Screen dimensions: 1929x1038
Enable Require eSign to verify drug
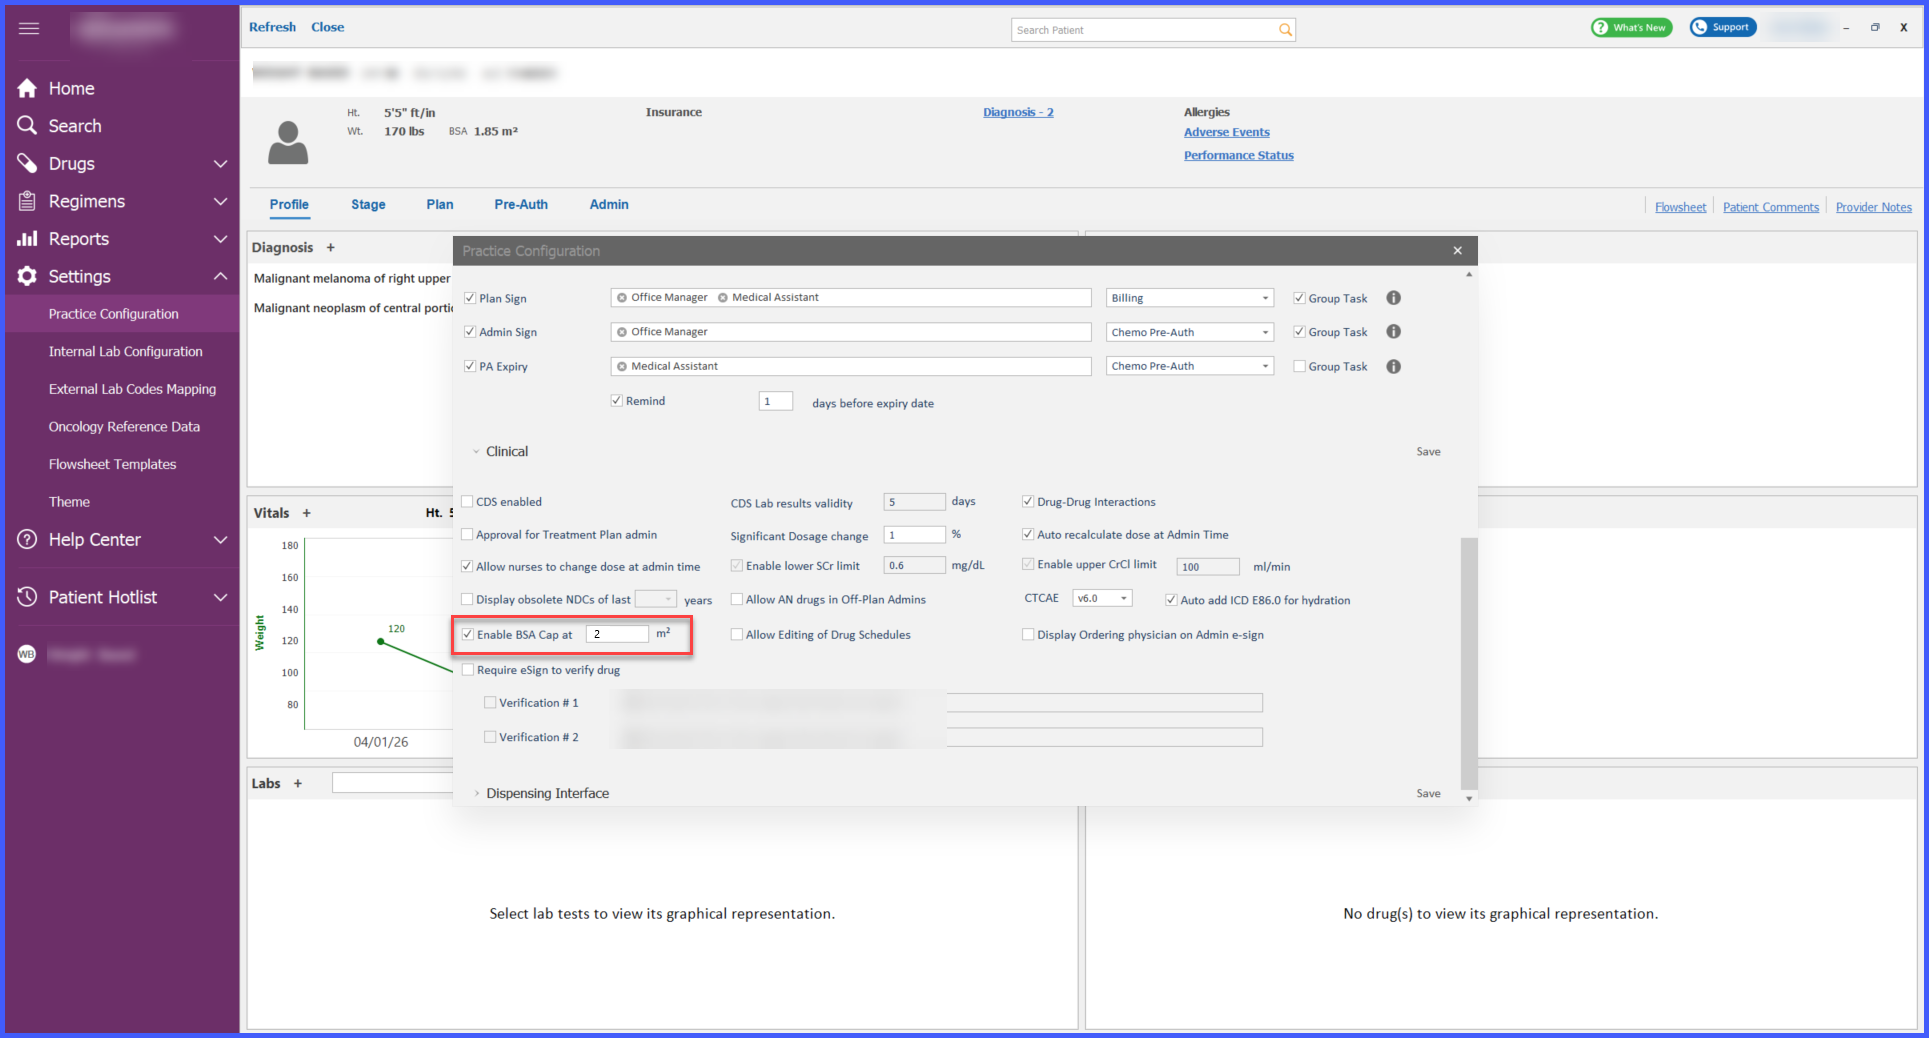(x=467, y=670)
